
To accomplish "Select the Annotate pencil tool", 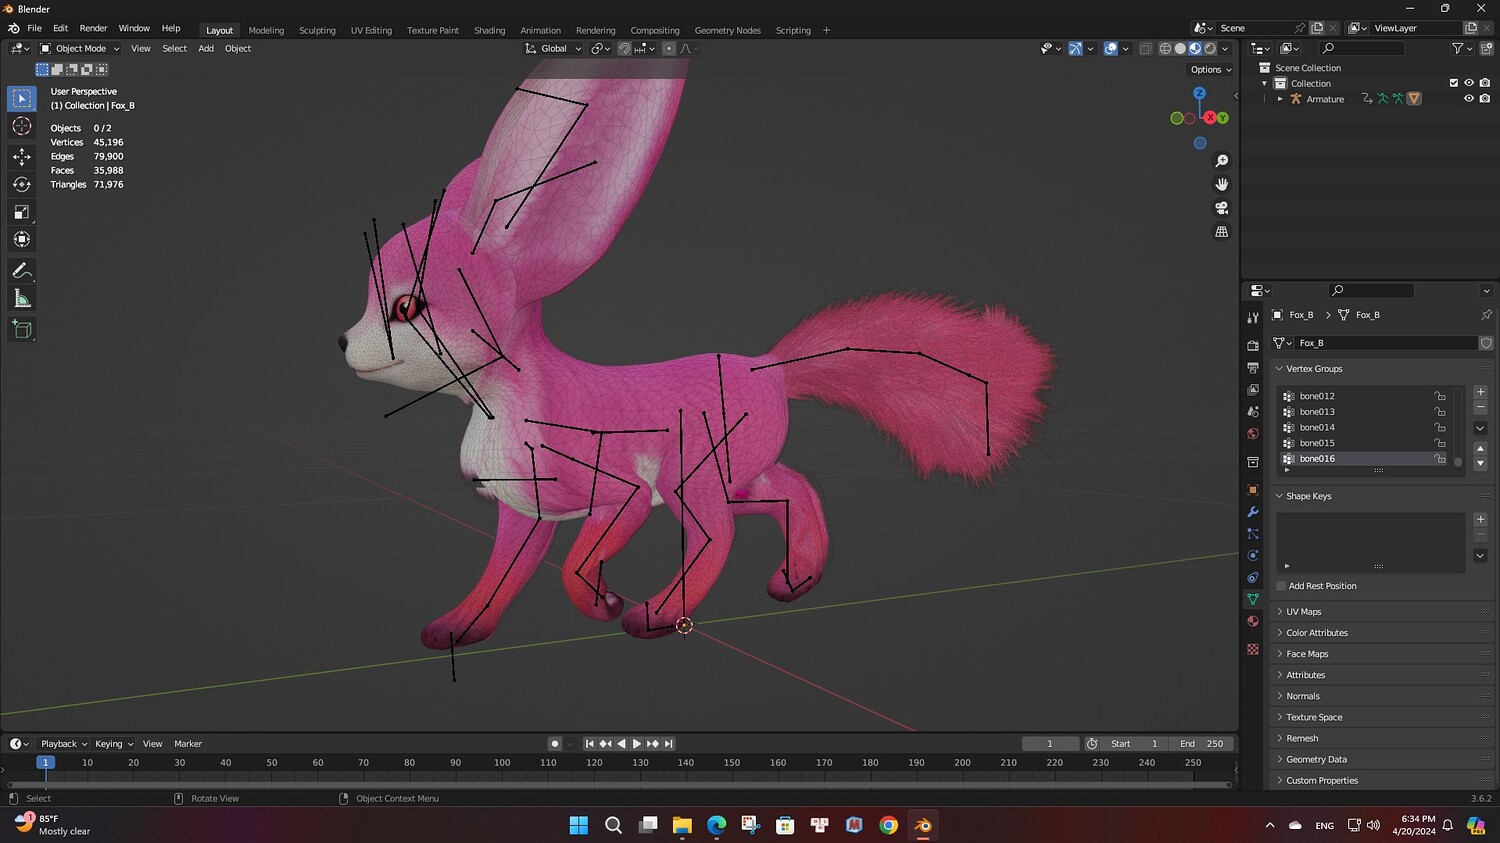I will 22,271.
